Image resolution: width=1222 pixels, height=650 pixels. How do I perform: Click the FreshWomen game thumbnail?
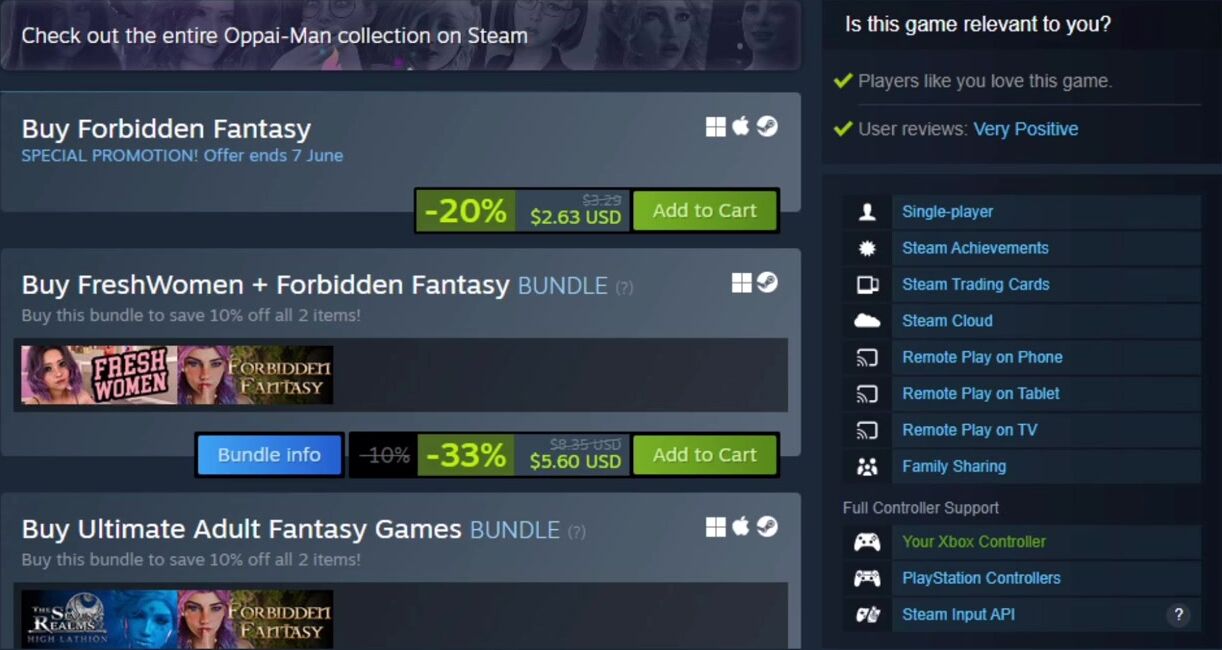point(99,375)
